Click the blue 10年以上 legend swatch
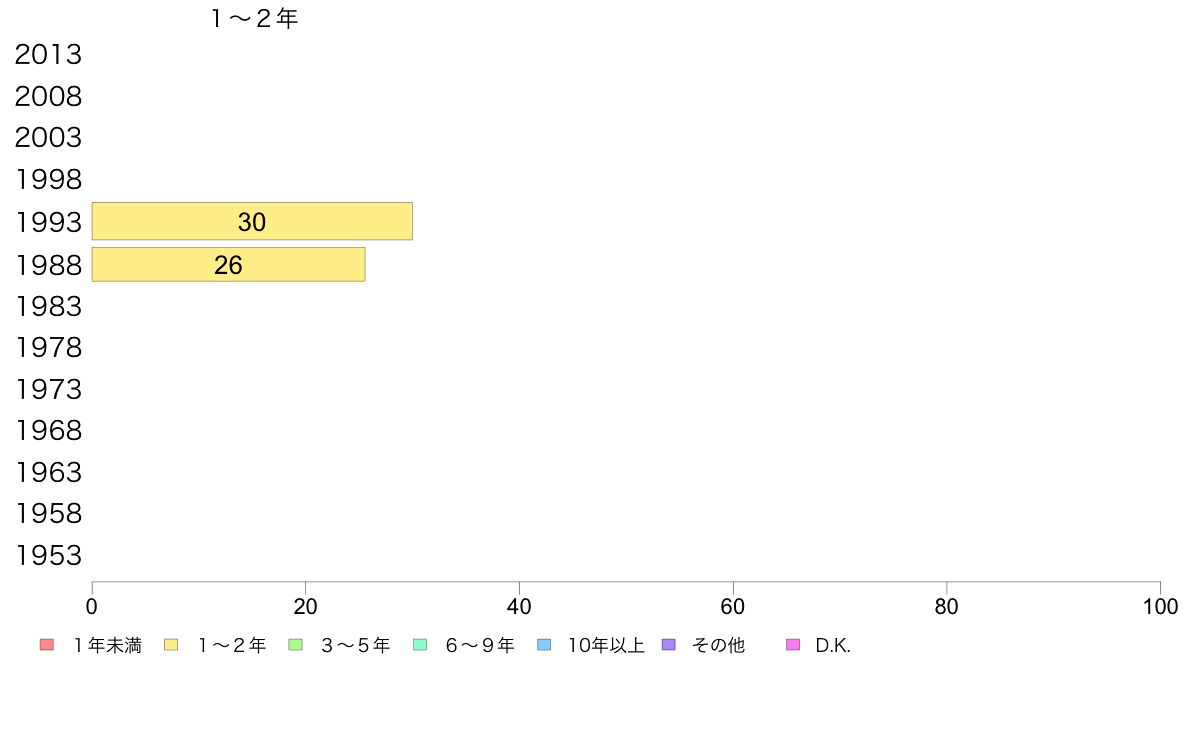The height and width of the screenshot is (736, 1188). tap(544, 645)
